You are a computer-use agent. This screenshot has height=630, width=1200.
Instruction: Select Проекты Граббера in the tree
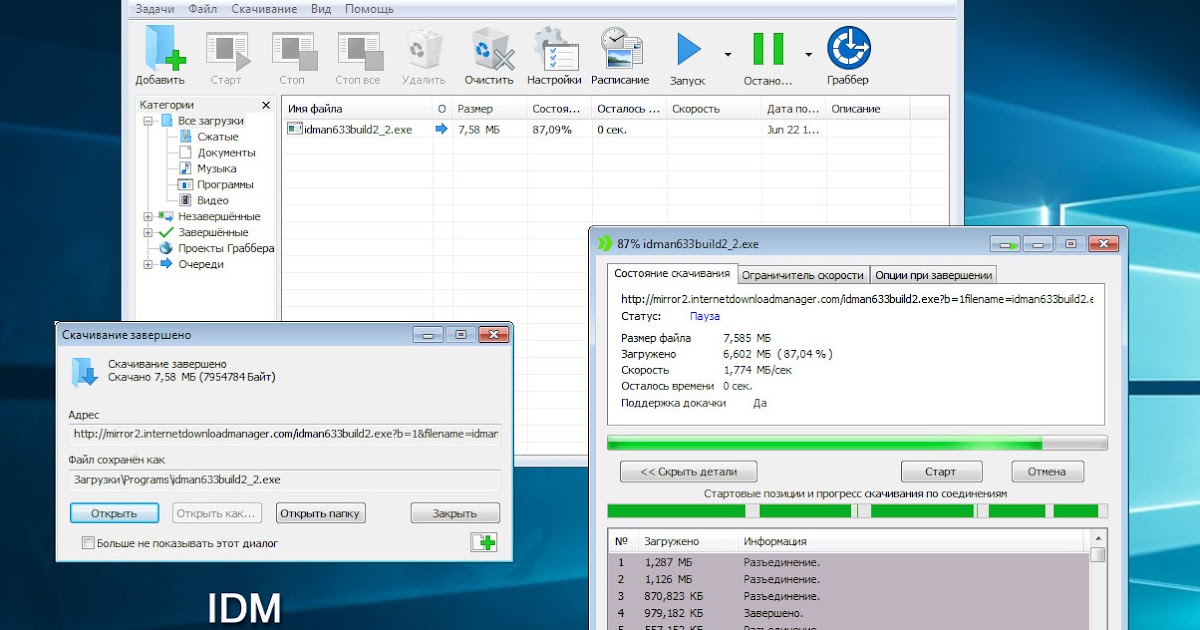pos(226,249)
